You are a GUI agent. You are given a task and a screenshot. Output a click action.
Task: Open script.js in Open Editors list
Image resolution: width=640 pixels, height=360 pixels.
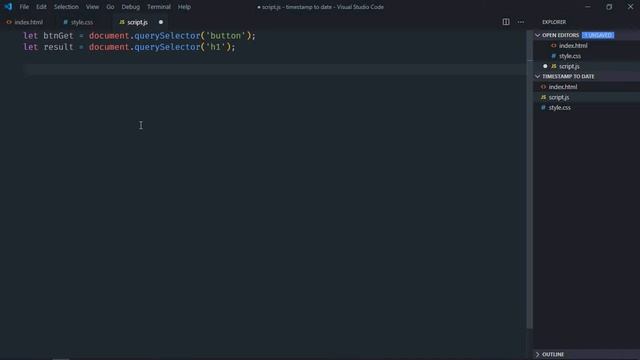coord(569,66)
